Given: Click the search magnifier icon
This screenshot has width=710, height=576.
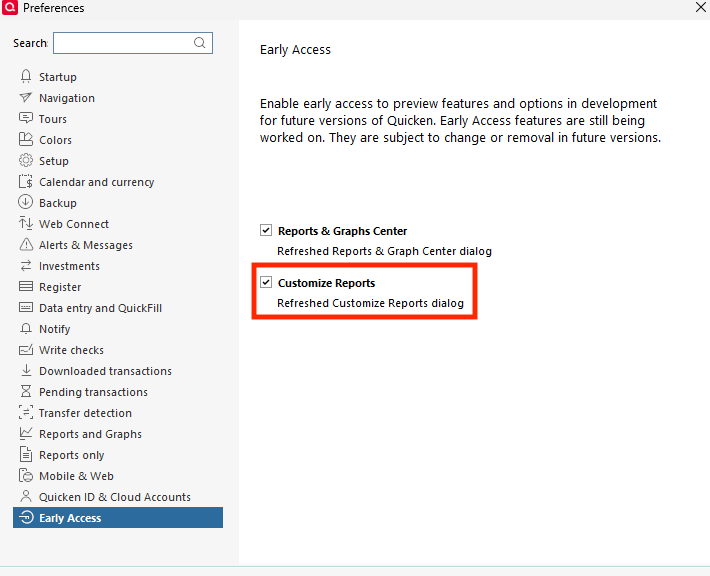Looking at the screenshot, I should [x=199, y=43].
